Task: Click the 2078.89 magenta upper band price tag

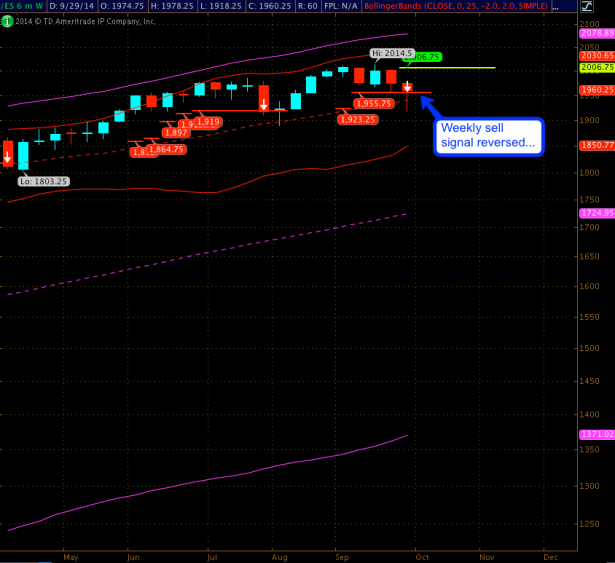Action: (596, 33)
